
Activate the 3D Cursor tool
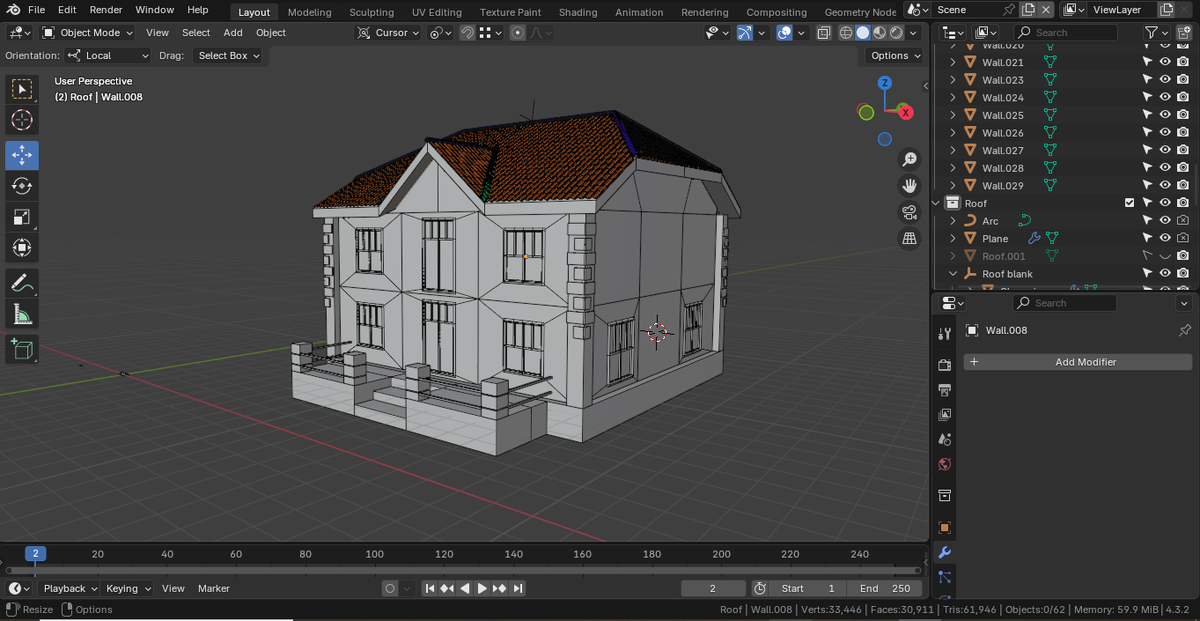click(22, 120)
